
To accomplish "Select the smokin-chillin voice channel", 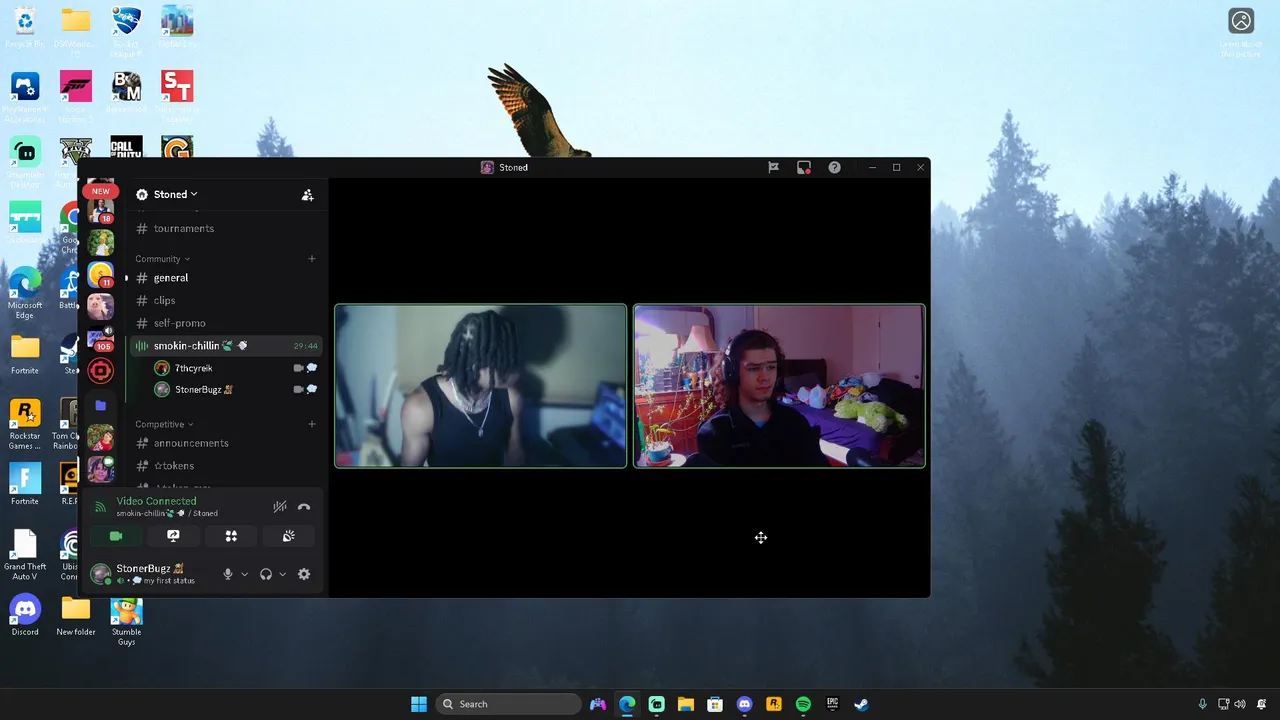I will pos(224,346).
